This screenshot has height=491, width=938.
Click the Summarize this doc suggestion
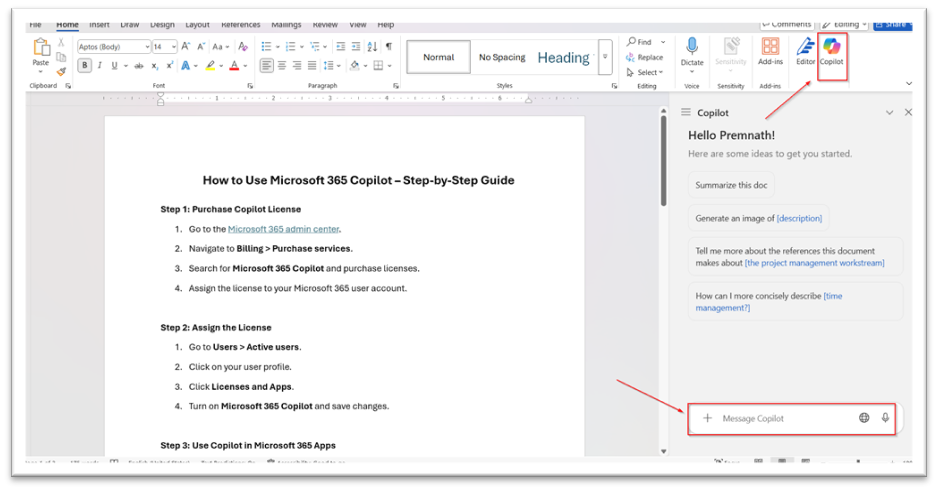(x=731, y=185)
